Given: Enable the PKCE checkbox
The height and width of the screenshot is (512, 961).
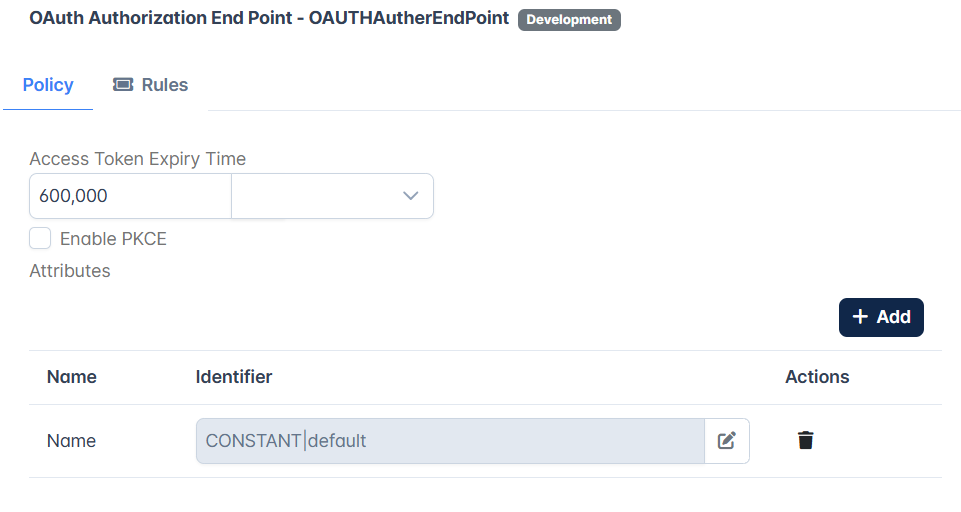Looking at the screenshot, I should pos(40,239).
